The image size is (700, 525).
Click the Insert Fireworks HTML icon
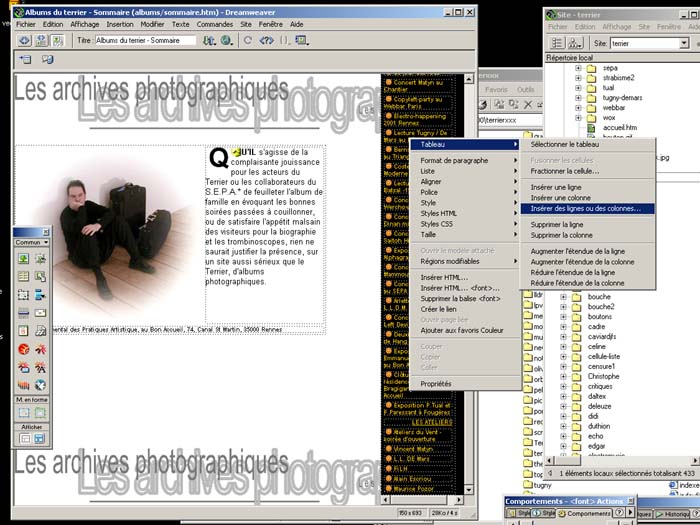(x=41, y=331)
